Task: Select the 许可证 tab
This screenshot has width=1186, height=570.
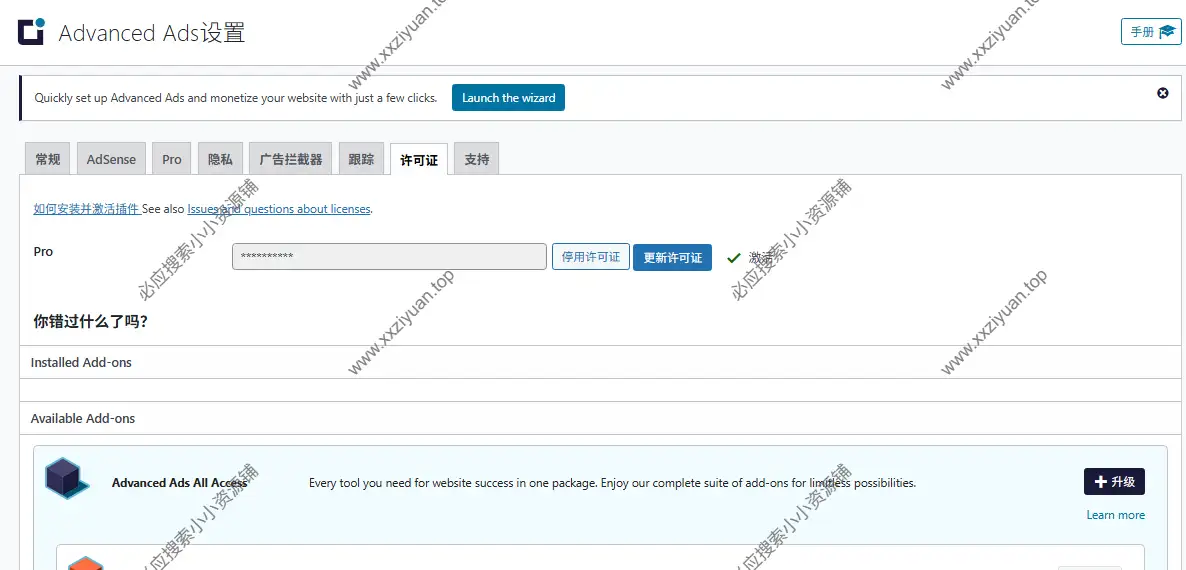Action: point(419,160)
